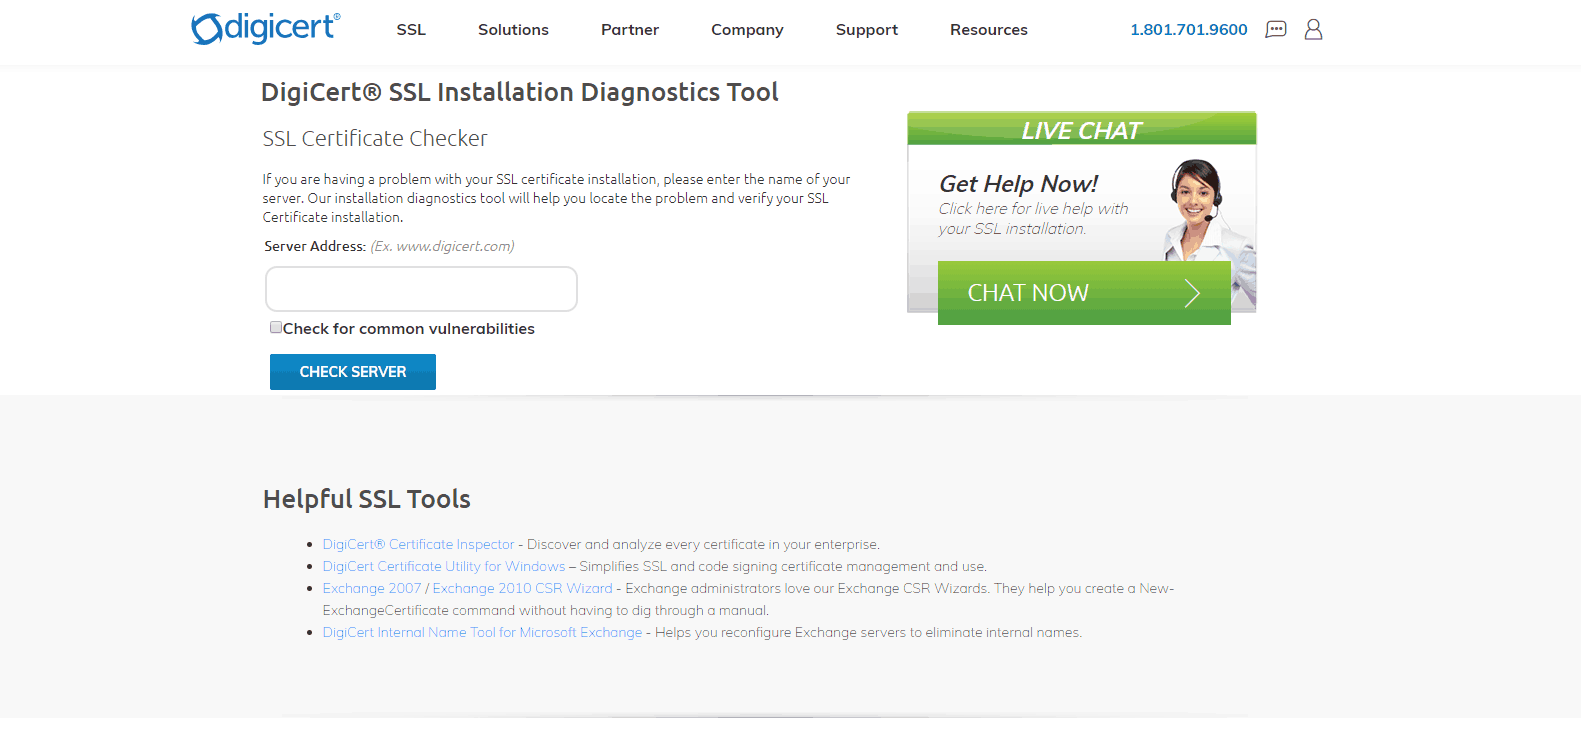This screenshot has height=739, width=1581.
Task: Open DigiCert Certificate Inspector link
Action: pyautogui.click(x=418, y=544)
